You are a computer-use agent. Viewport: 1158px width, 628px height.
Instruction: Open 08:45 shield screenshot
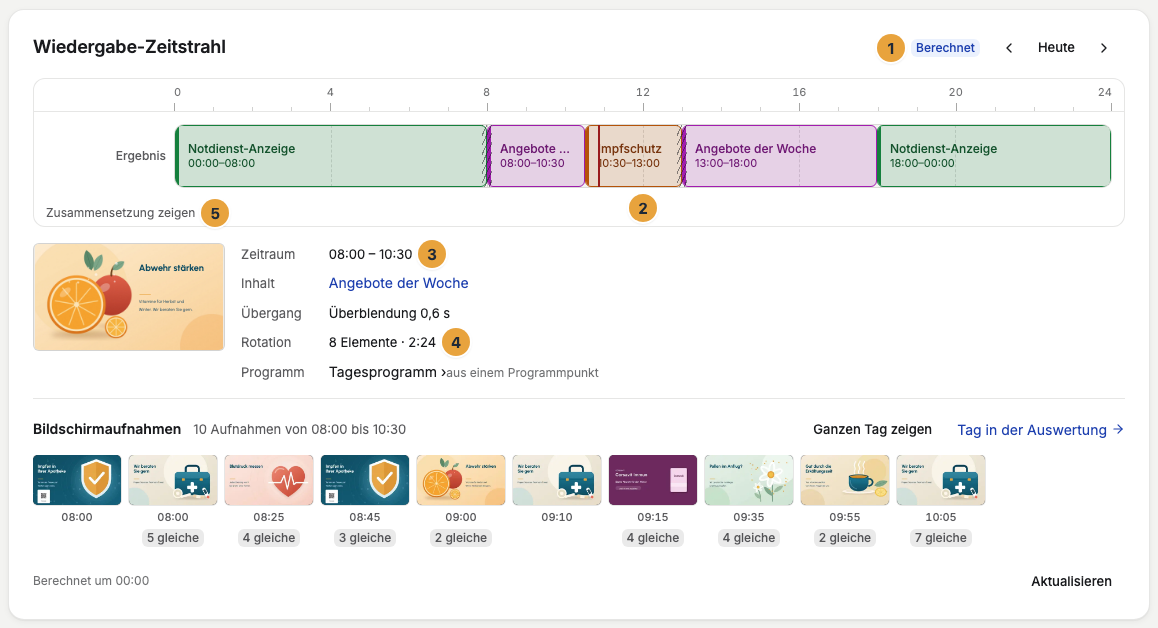click(x=365, y=480)
